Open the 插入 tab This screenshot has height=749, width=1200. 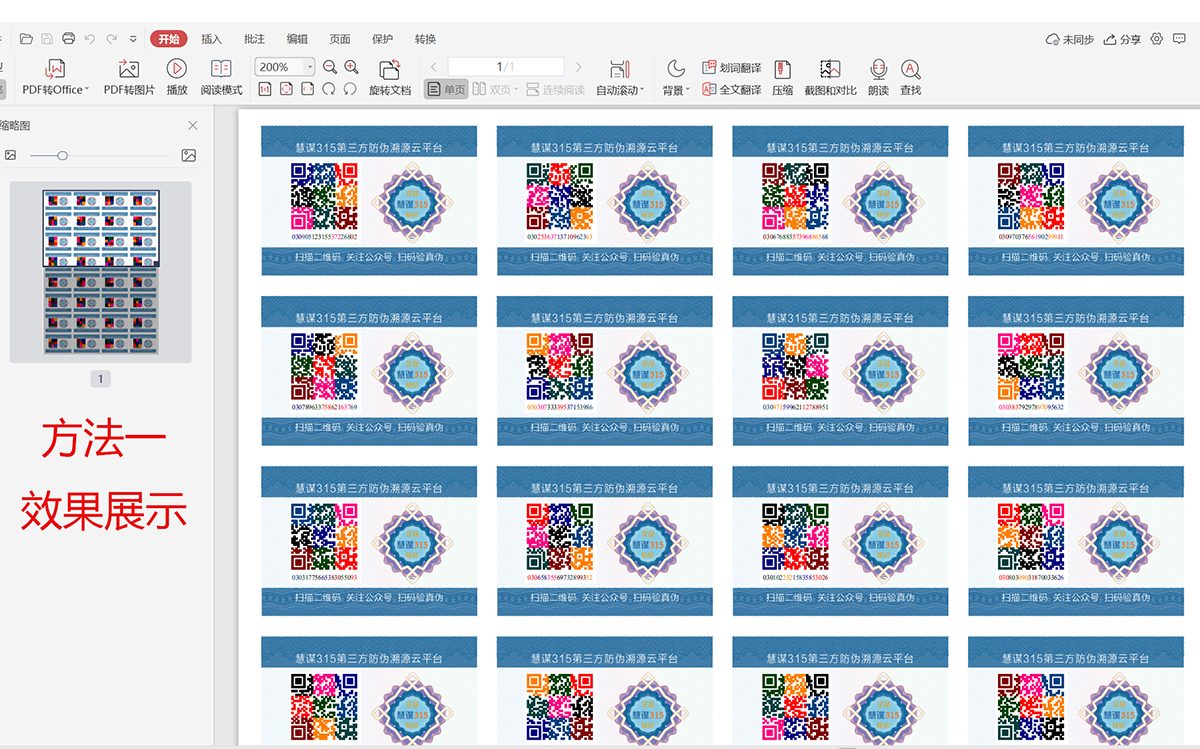212,39
